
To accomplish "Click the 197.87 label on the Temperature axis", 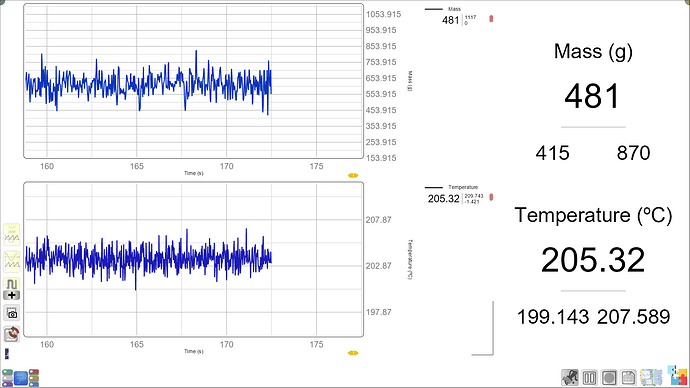I will click(x=378, y=312).
